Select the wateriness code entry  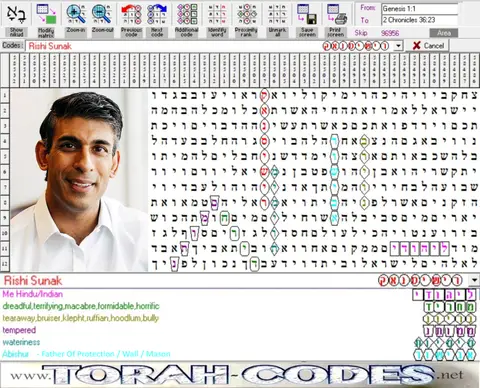(21, 342)
